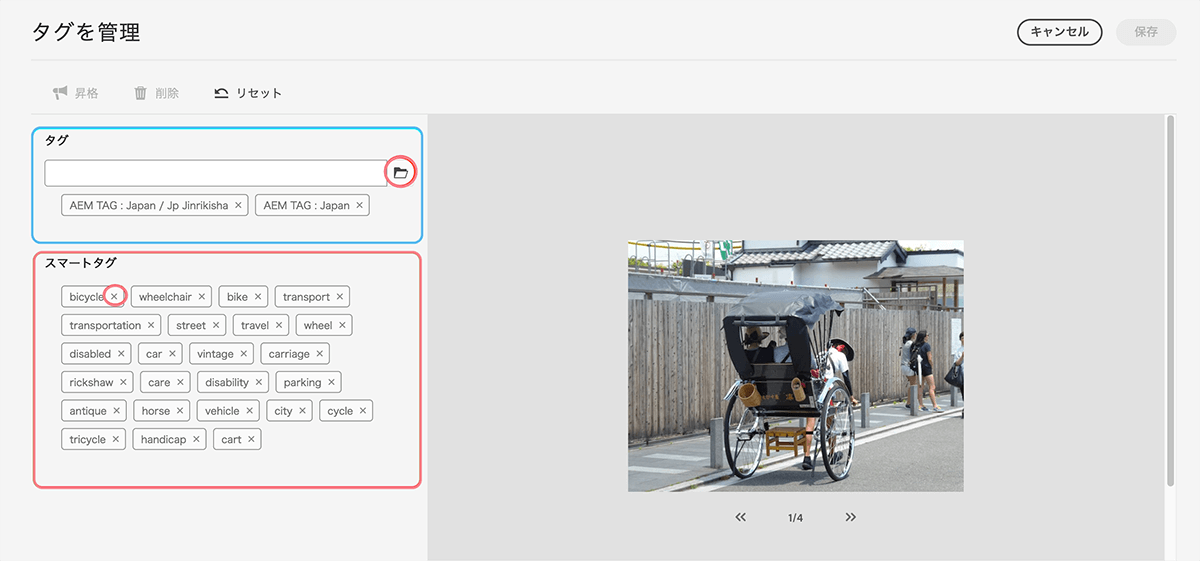
Task: Click the 1/4 page indicator
Action: [x=796, y=518]
